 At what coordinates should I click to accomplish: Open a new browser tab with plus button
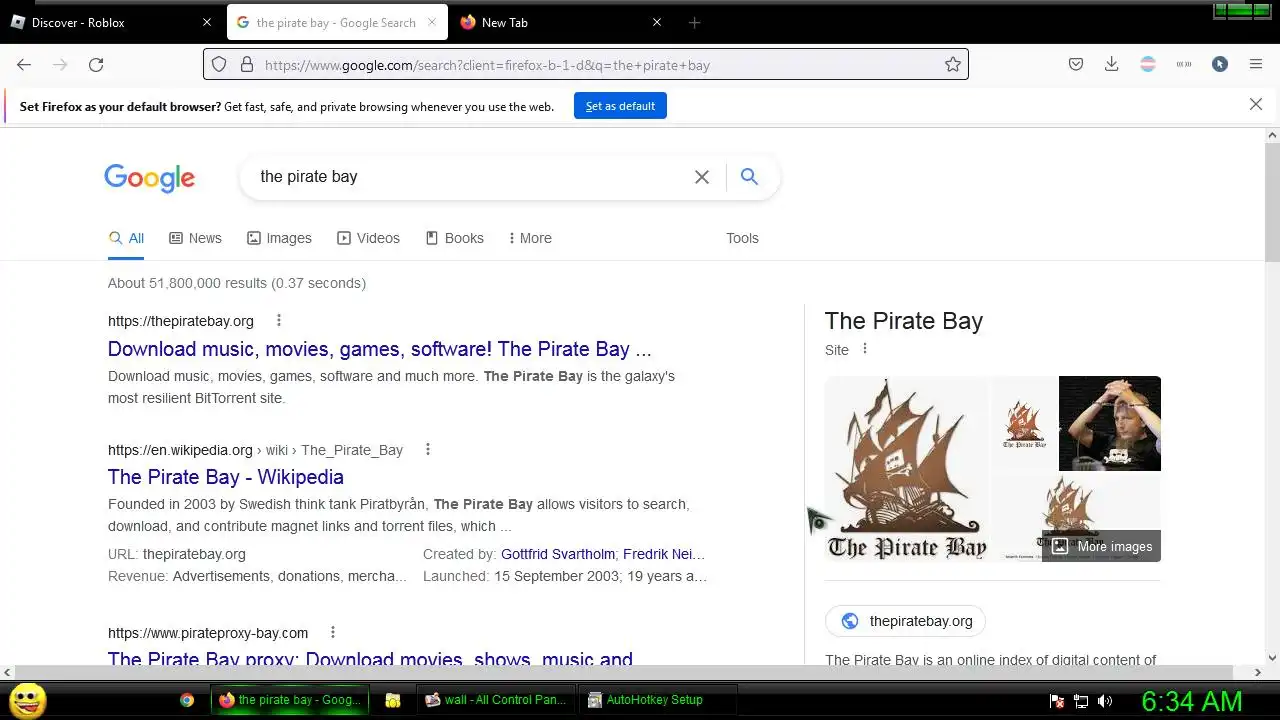tap(694, 22)
